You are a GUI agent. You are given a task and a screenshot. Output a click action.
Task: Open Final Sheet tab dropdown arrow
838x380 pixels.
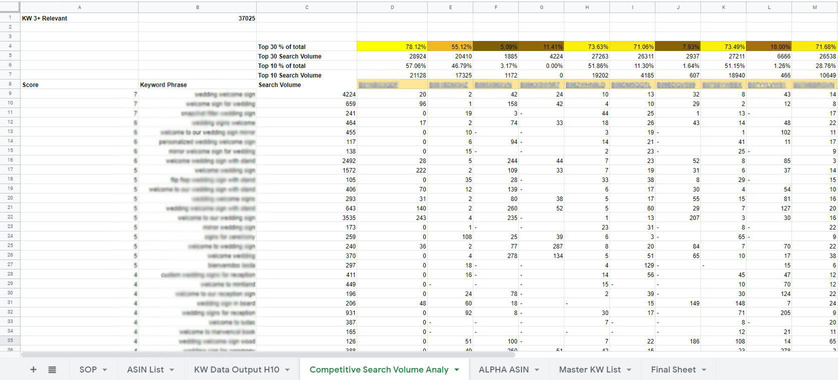(704, 370)
